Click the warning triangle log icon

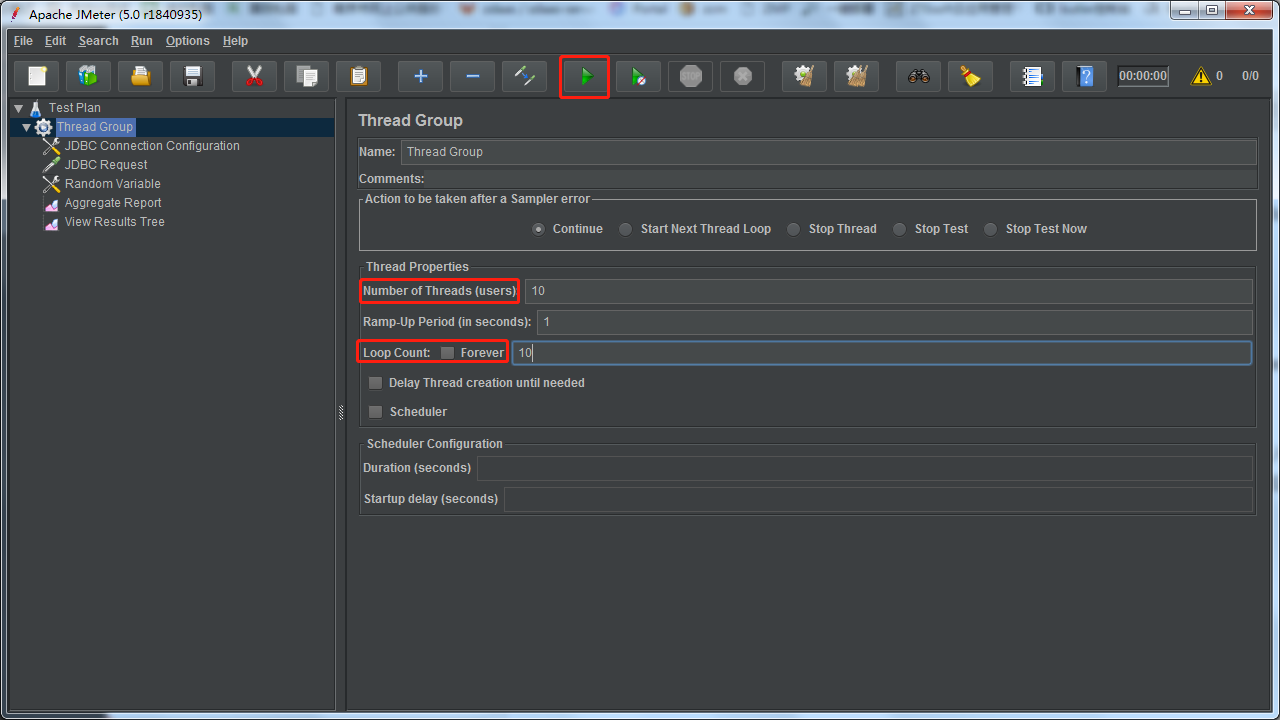tap(1200, 76)
